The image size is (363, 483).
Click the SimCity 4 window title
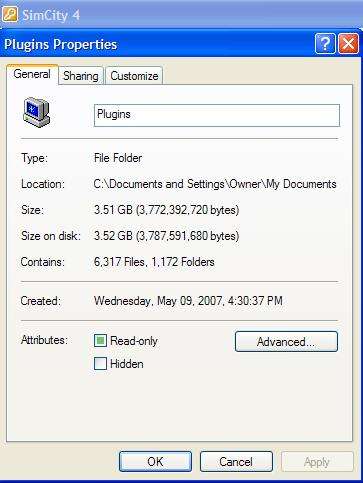[x=51, y=15]
